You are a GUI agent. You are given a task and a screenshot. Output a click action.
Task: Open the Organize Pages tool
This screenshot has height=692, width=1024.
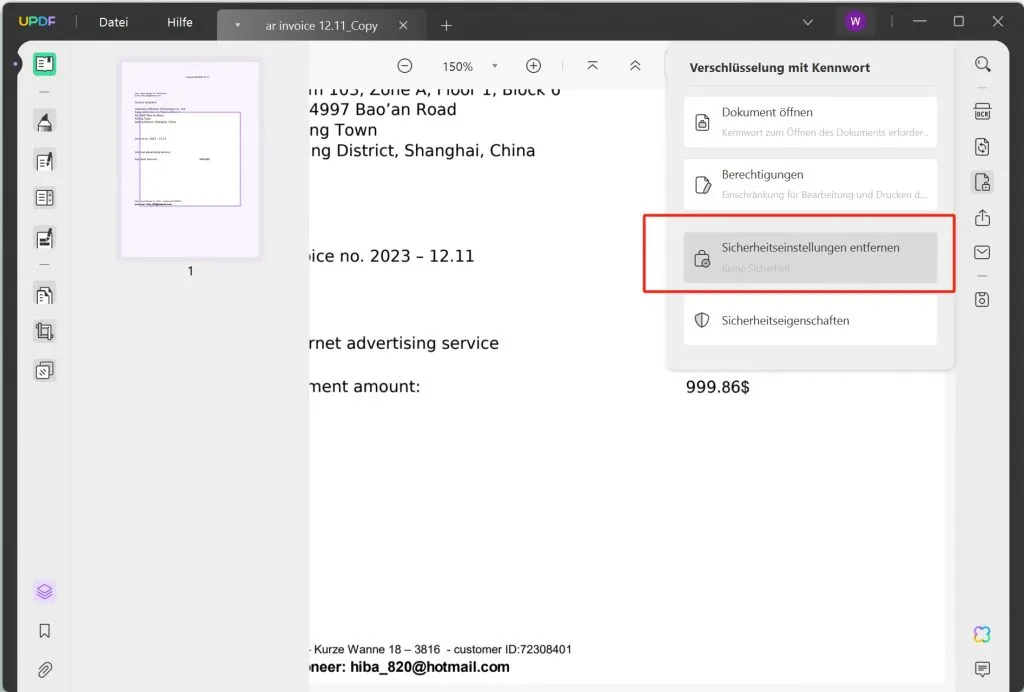44,295
